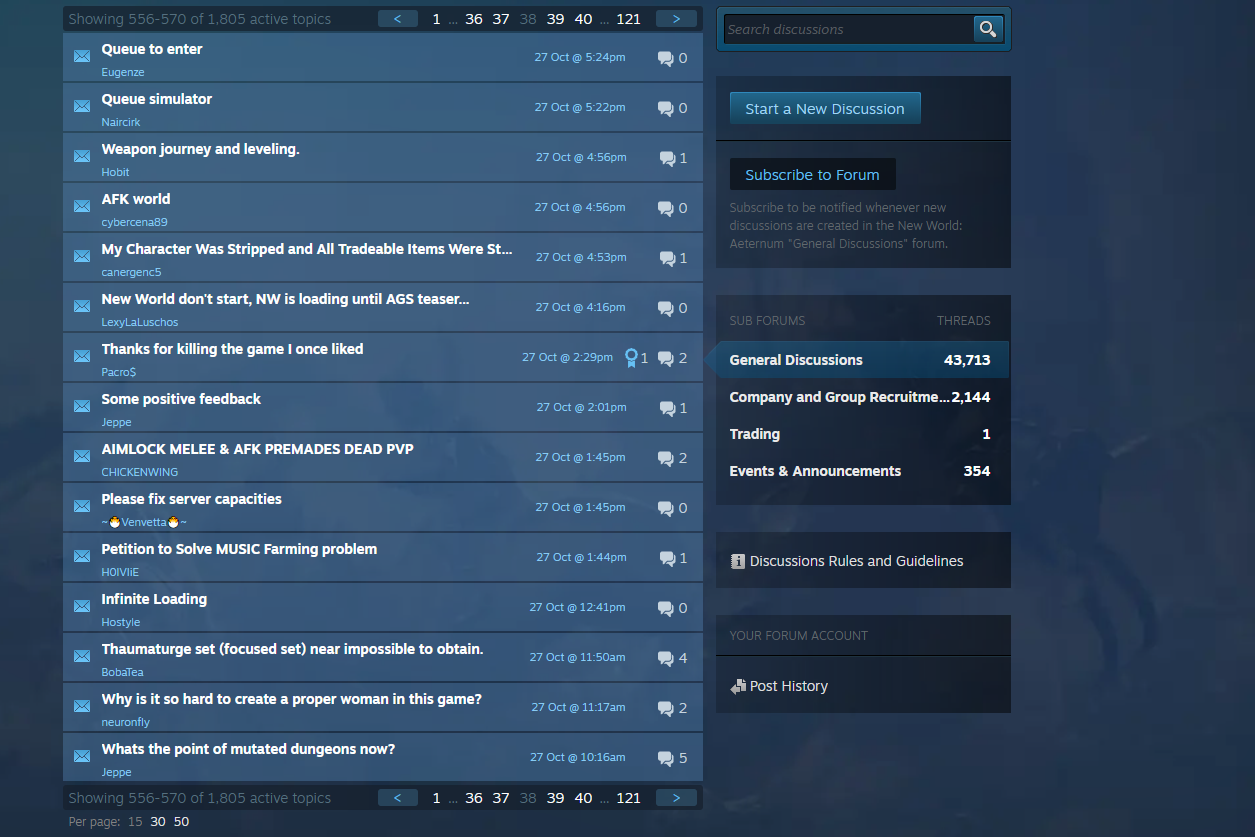
Task: Click envelope icon beside Weapon journey and leveling
Action: [x=82, y=156]
